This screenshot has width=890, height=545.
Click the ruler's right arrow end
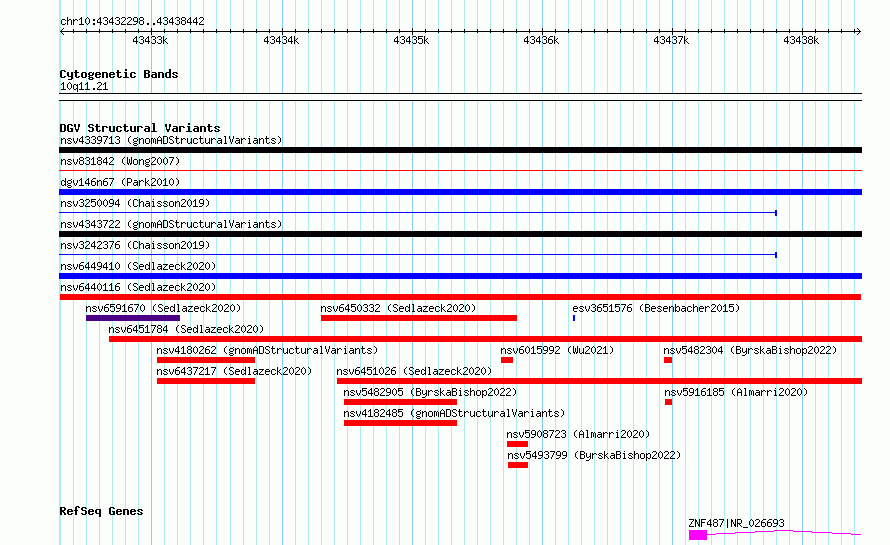coord(859,32)
